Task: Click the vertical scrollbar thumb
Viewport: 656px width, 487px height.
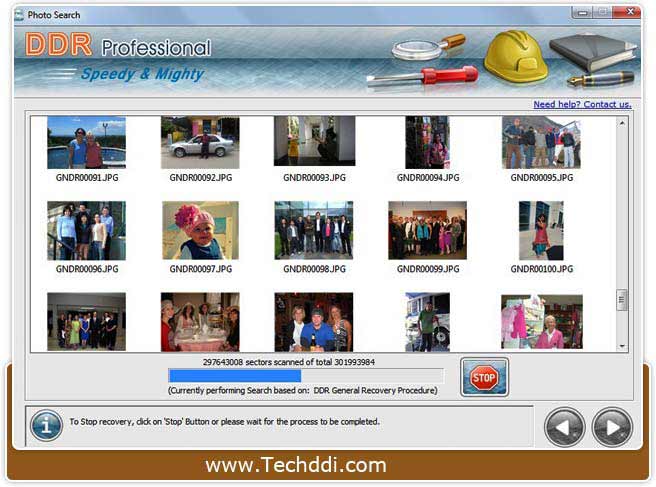Action: click(622, 300)
